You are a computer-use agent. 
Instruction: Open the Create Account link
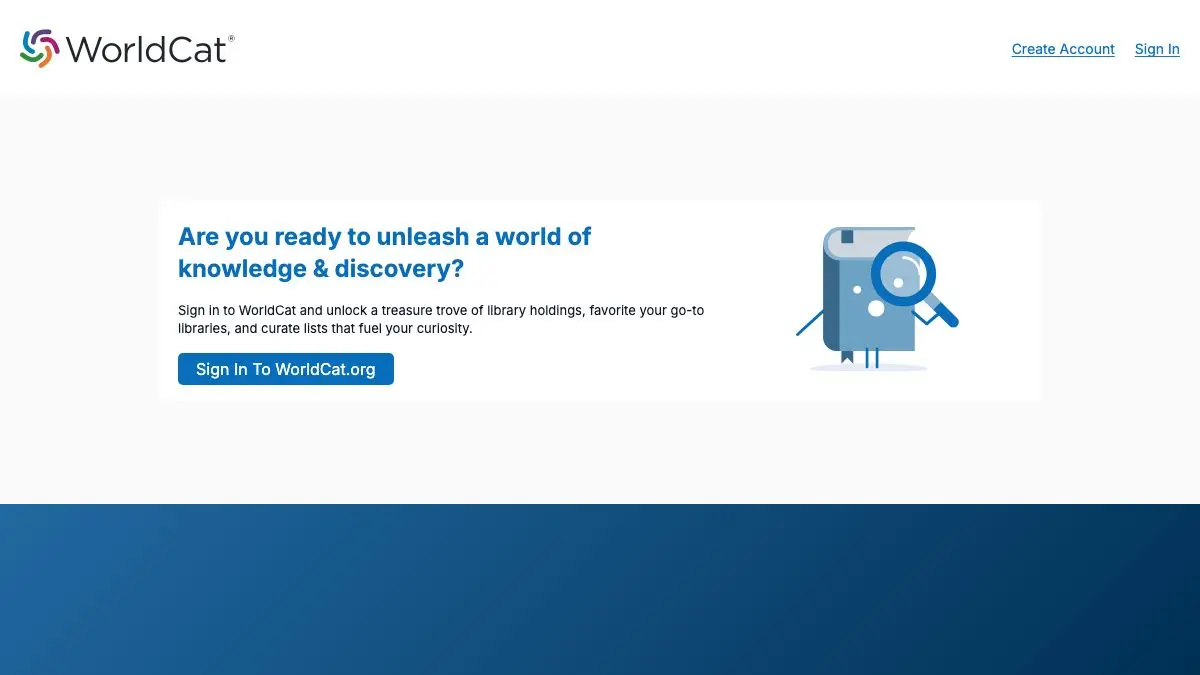(1063, 49)
